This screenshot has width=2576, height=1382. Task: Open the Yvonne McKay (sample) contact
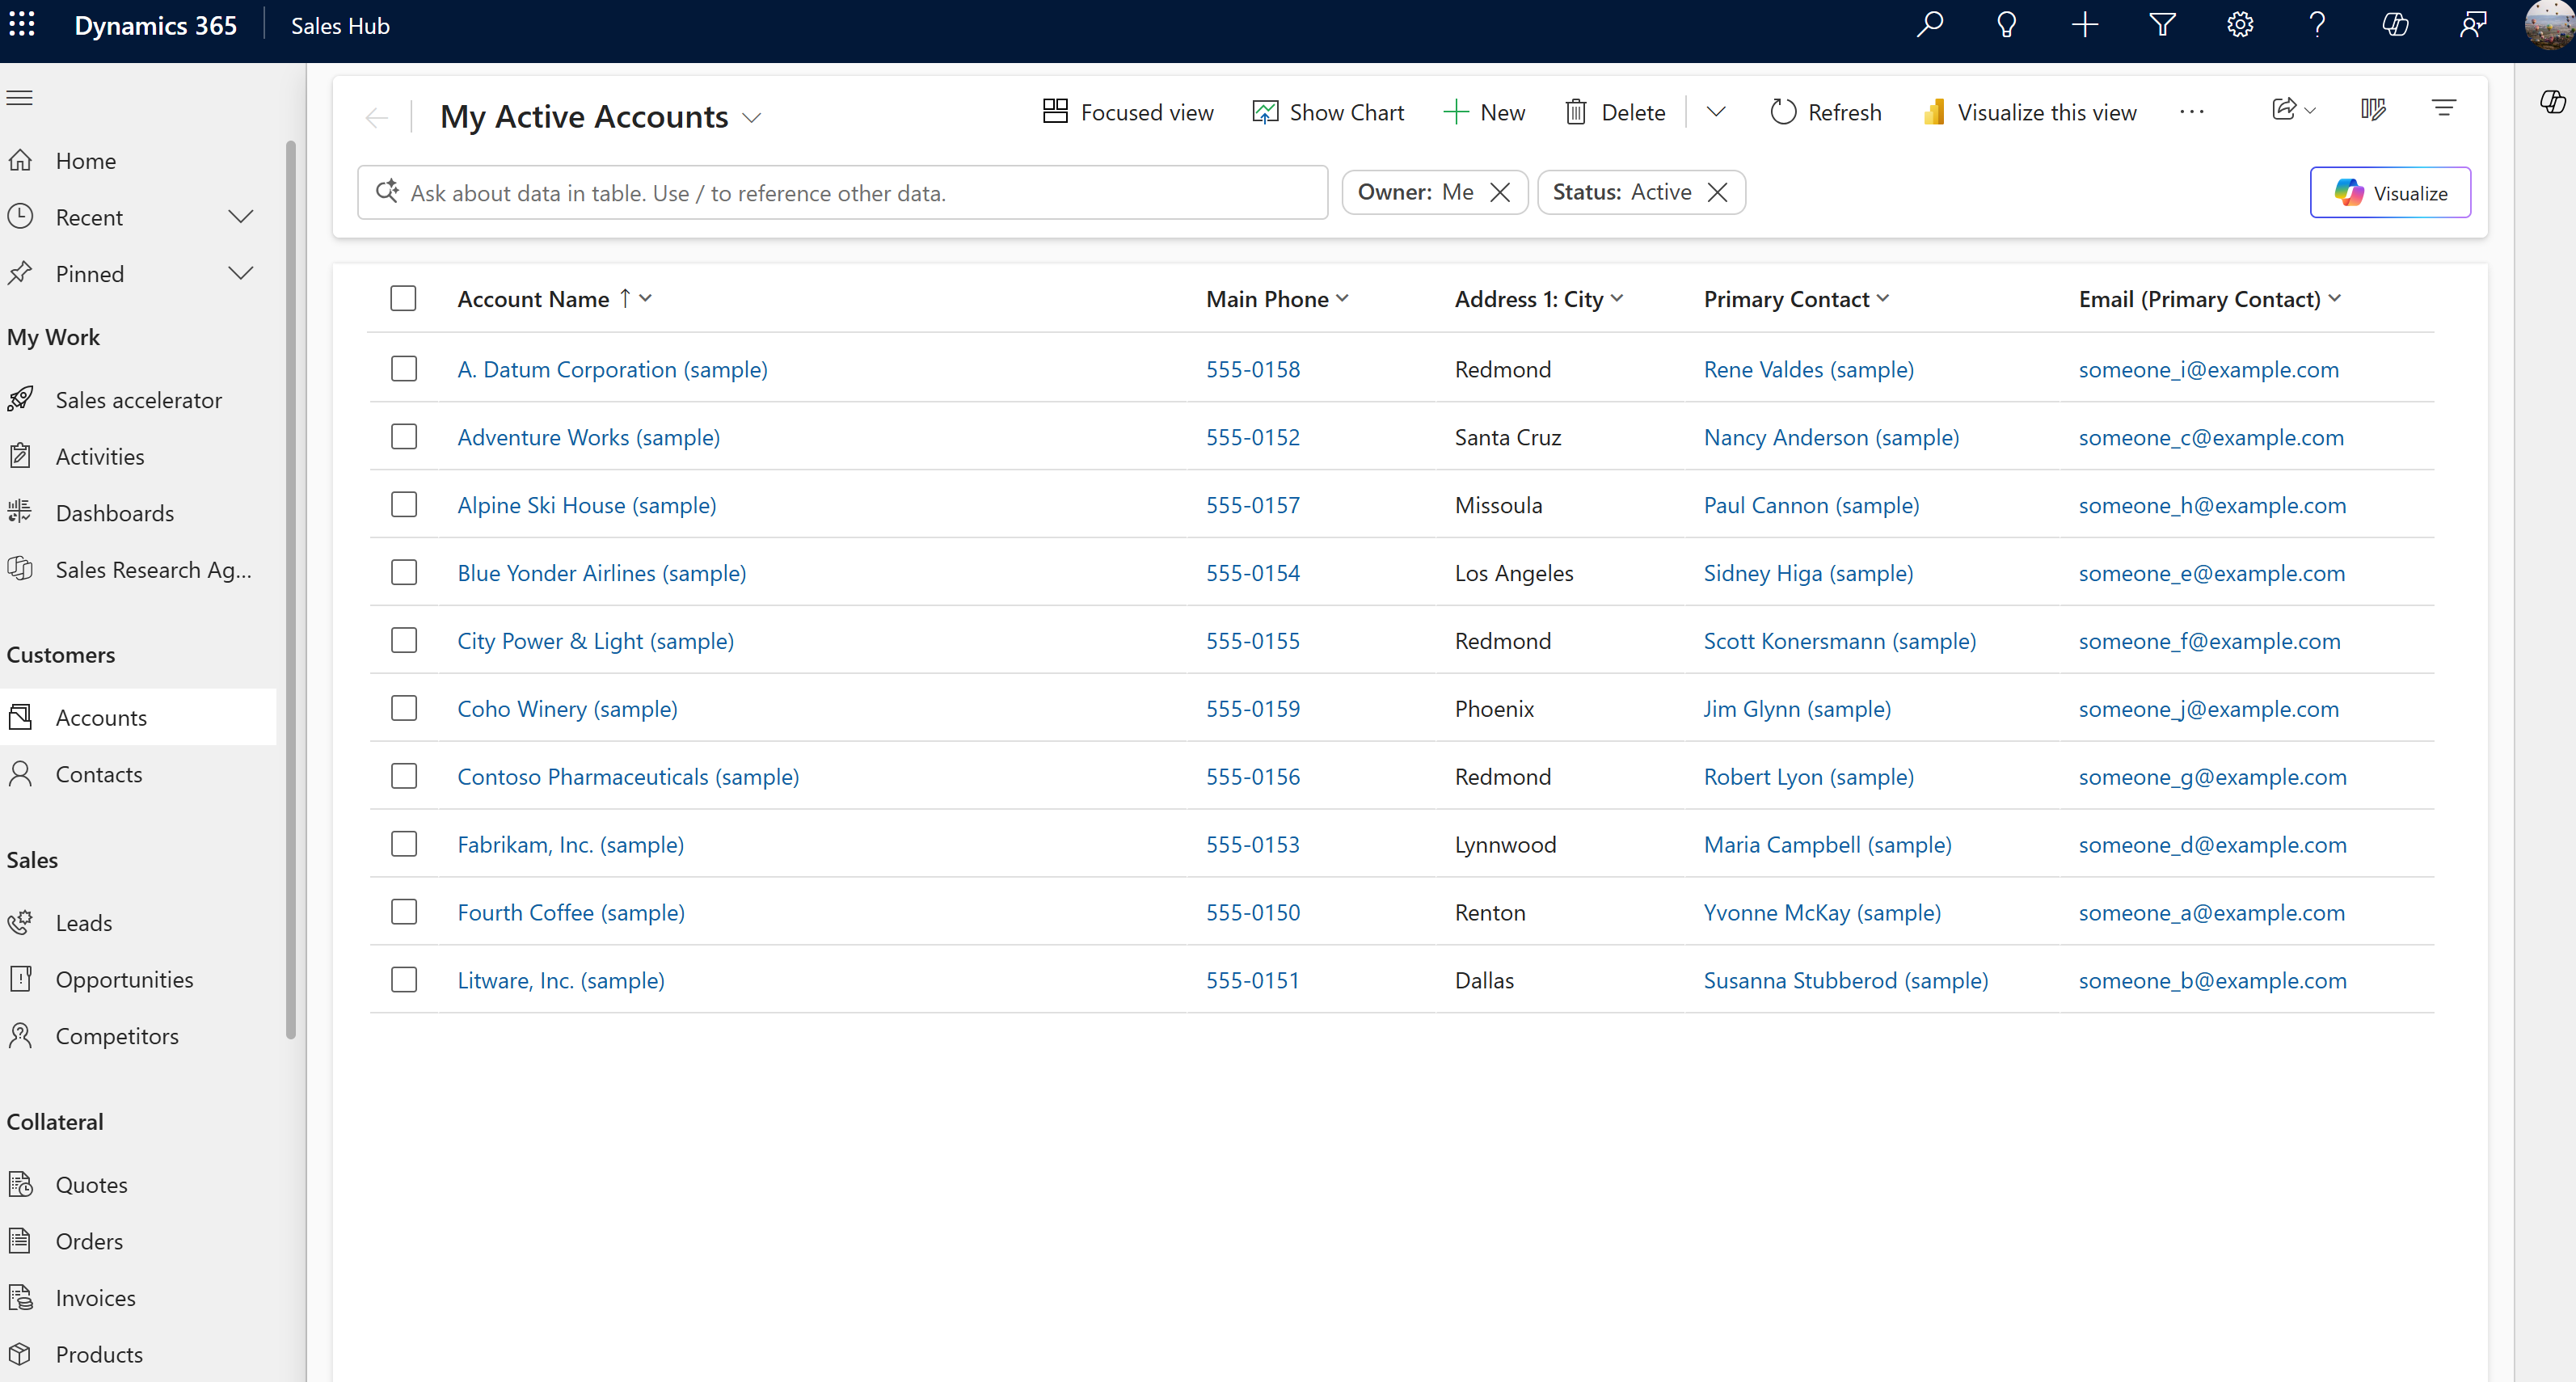pos(1822,912)
